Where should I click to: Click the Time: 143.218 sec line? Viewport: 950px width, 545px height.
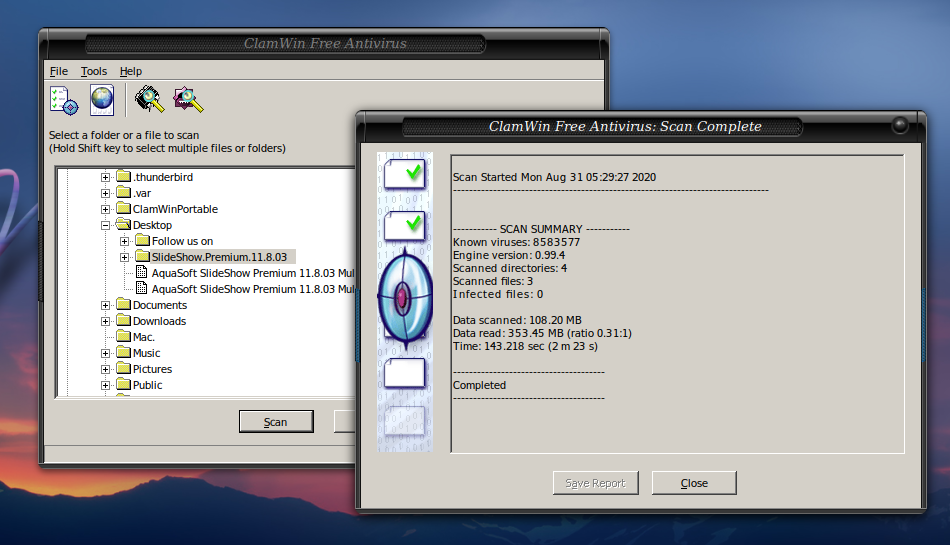[x=525, y=346]
